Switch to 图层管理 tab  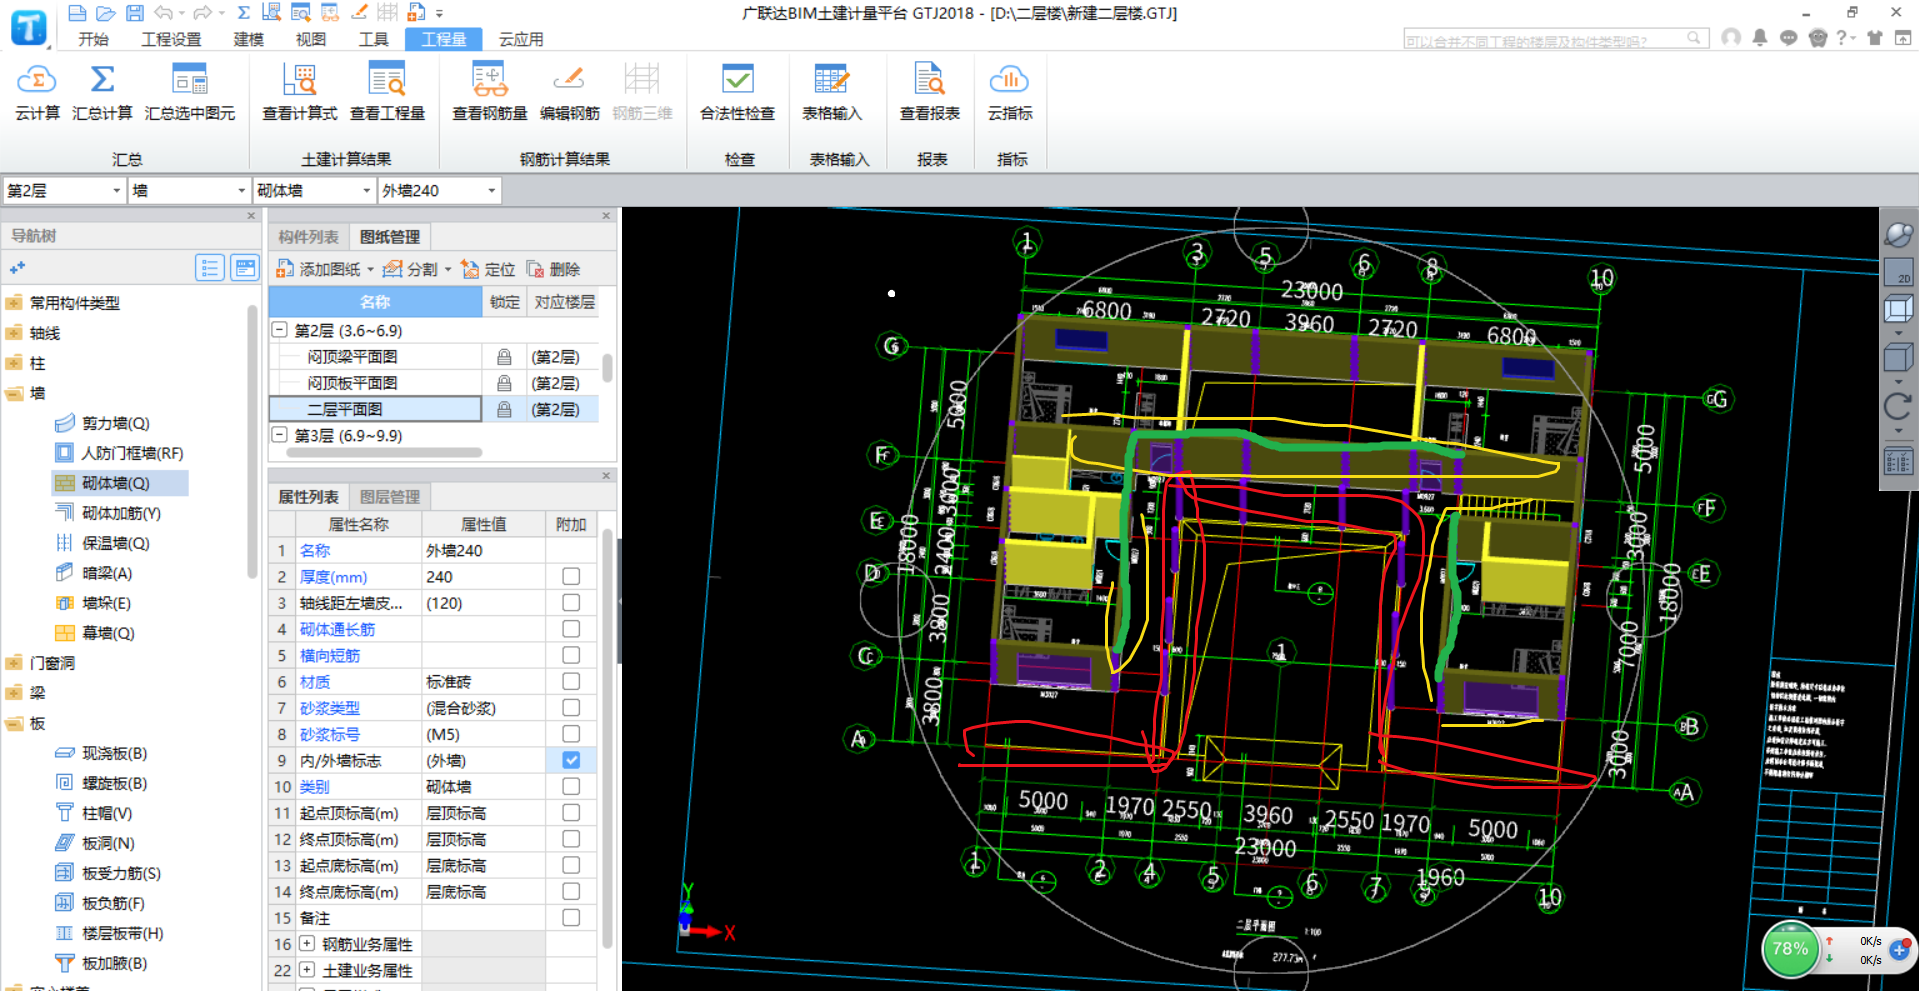[x=389, y=497]
